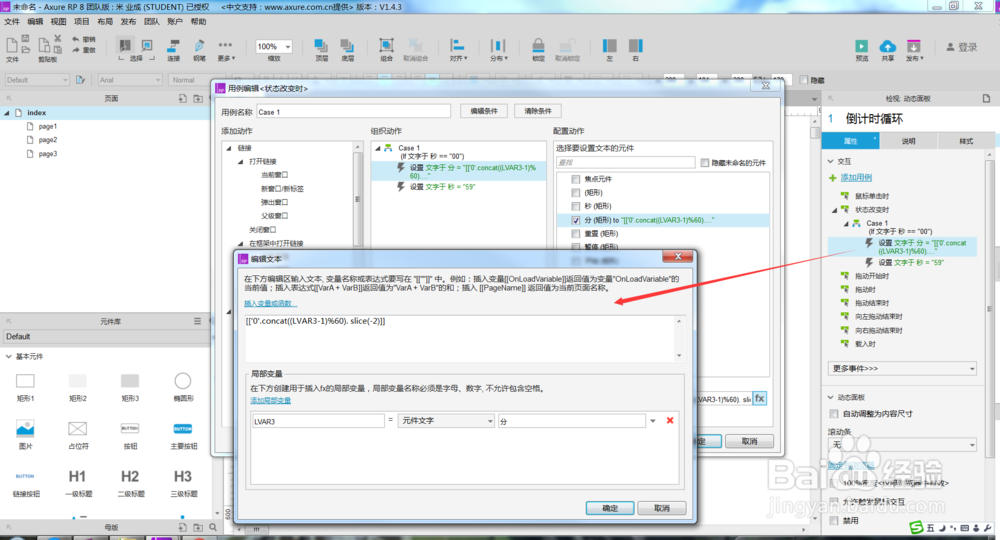Toggle the Left (左) panel icon
Image resolution: width=1000 pixels, height=540 pixels.
point(610,45)
